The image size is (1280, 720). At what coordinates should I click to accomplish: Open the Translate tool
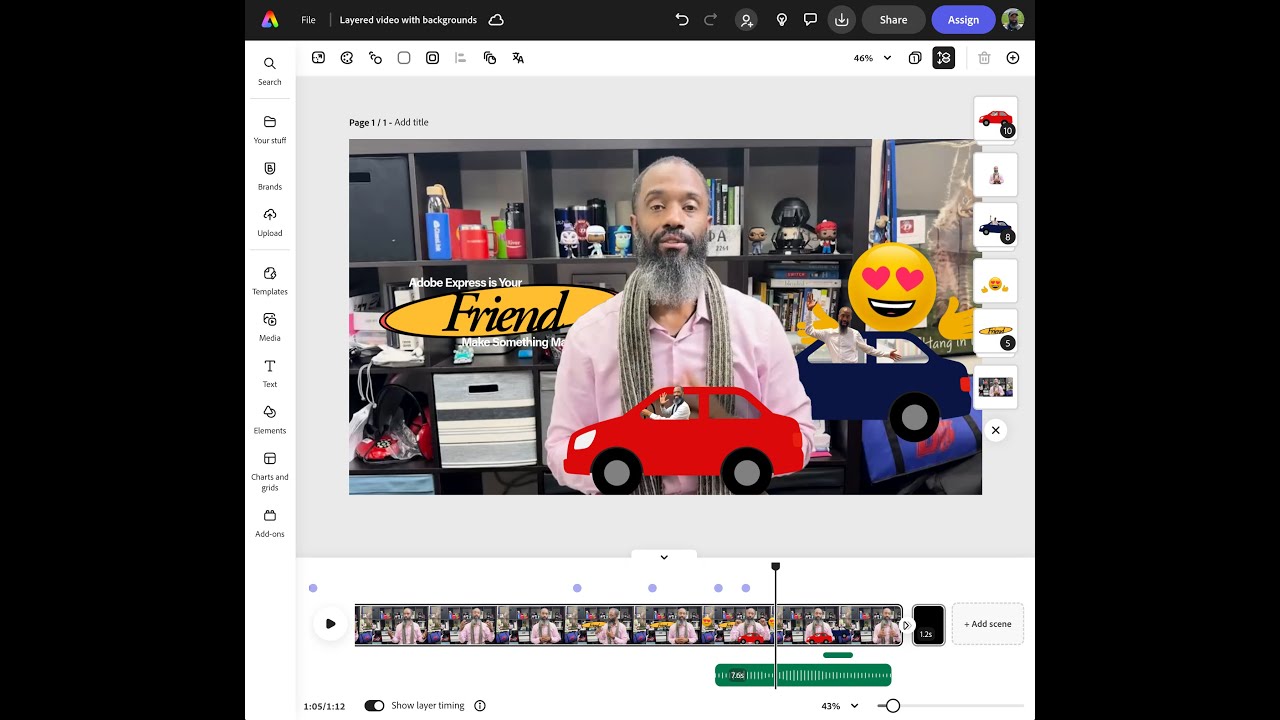518,58
